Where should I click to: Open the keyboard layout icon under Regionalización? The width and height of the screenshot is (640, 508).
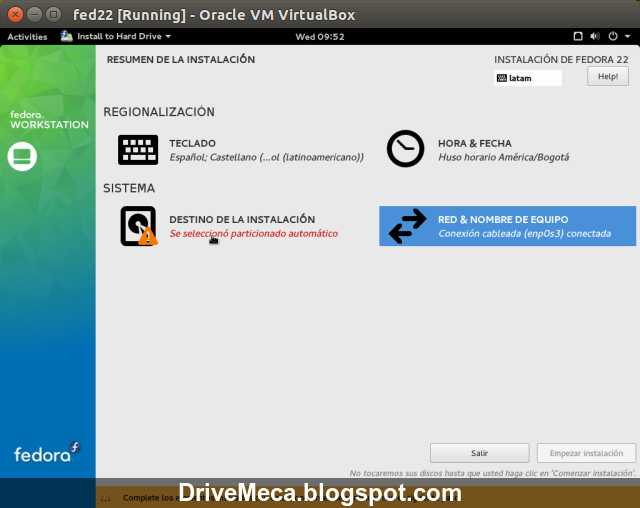(x=138, y=150)
